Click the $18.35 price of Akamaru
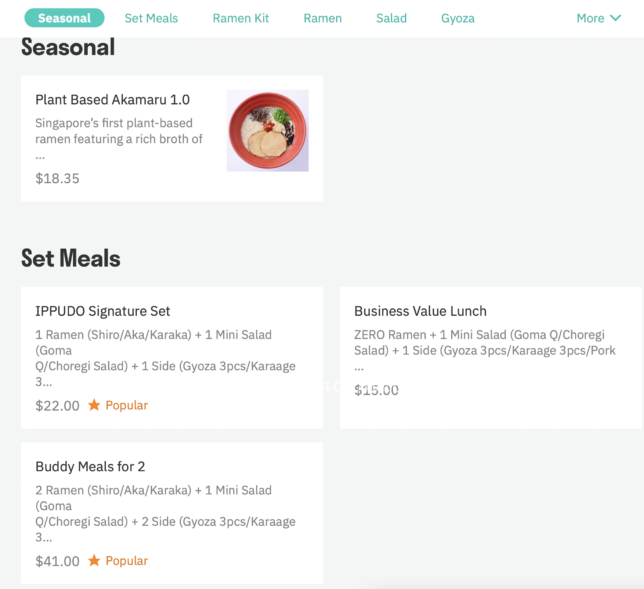Screen dimensions: 644x589 [57, 178]
